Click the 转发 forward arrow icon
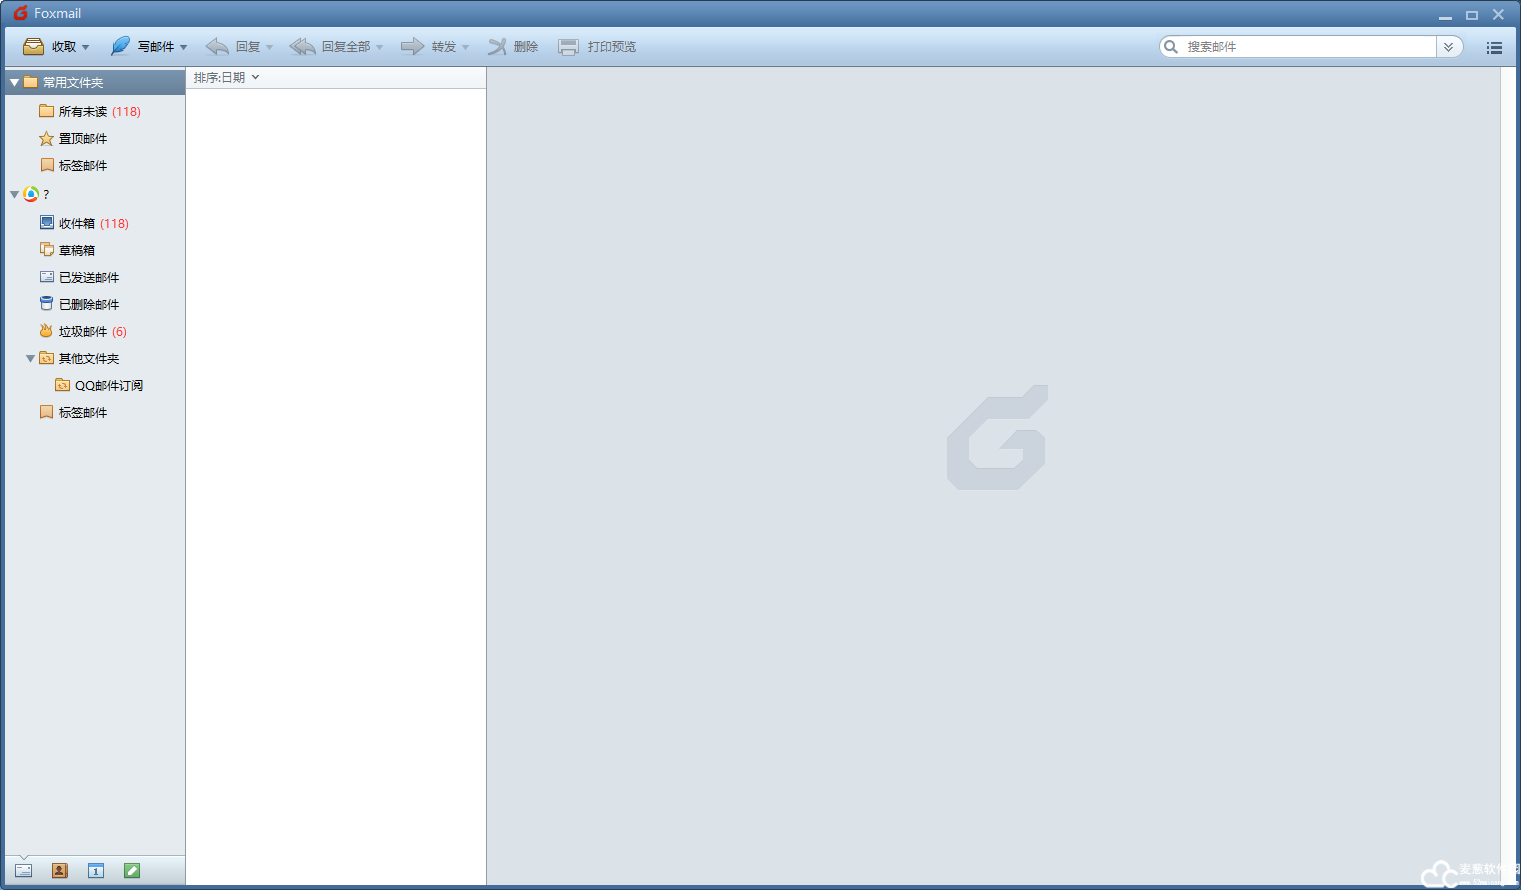Viewport: 1521px width, 890px height. [412, 46]
